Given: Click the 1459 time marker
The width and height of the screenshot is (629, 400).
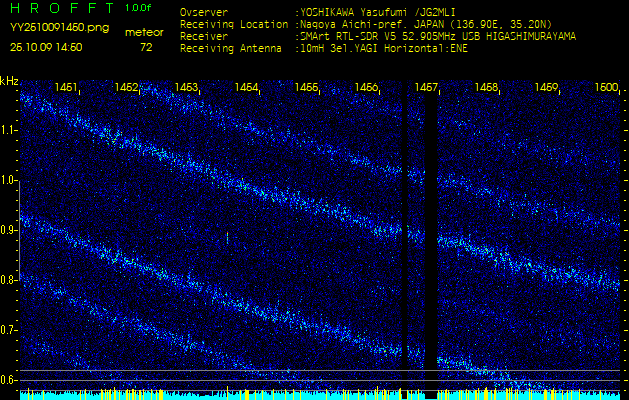Looking at the screenshot, I should 546,88.
